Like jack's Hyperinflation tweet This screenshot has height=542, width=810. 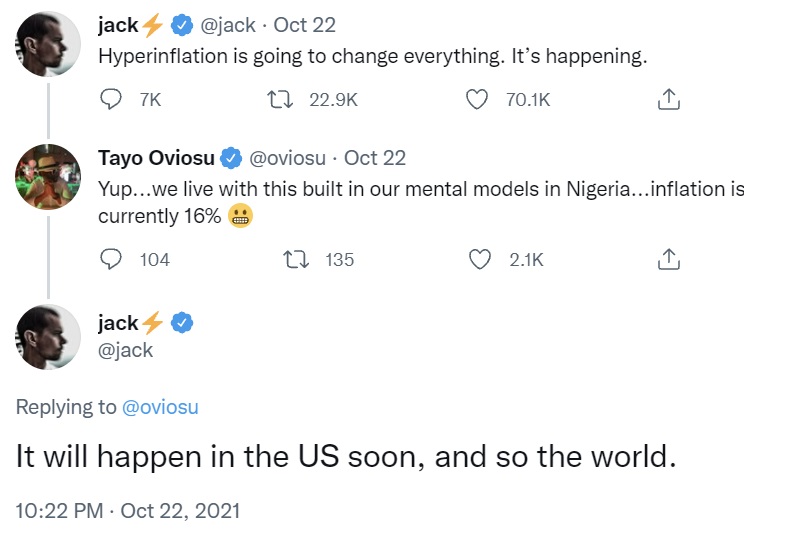pos(476,99)
